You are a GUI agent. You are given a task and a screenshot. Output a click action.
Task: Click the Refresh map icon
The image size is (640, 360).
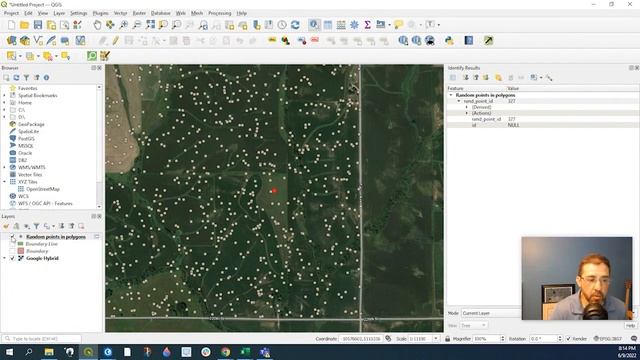[296, 25]
